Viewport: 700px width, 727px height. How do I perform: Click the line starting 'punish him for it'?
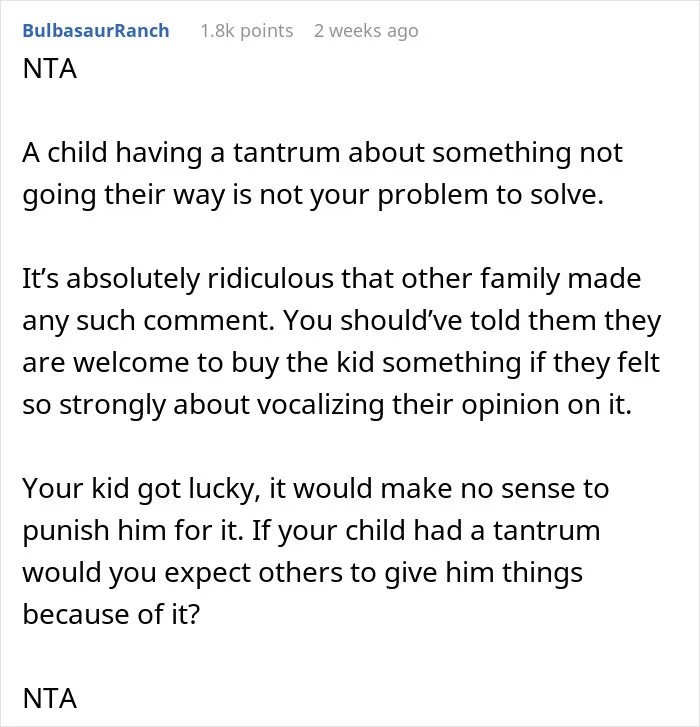tap(311, 530)
